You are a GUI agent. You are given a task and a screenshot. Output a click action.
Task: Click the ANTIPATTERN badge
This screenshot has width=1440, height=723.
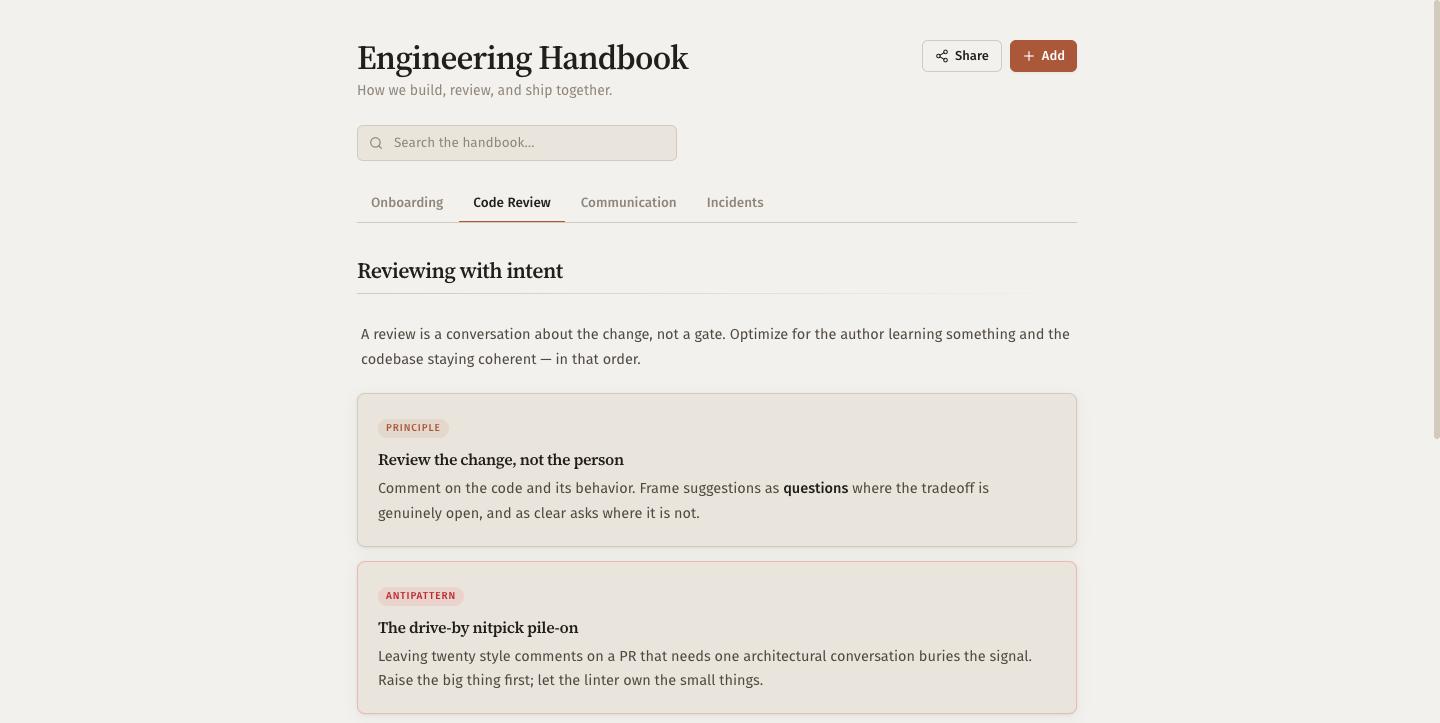(421, 596)
